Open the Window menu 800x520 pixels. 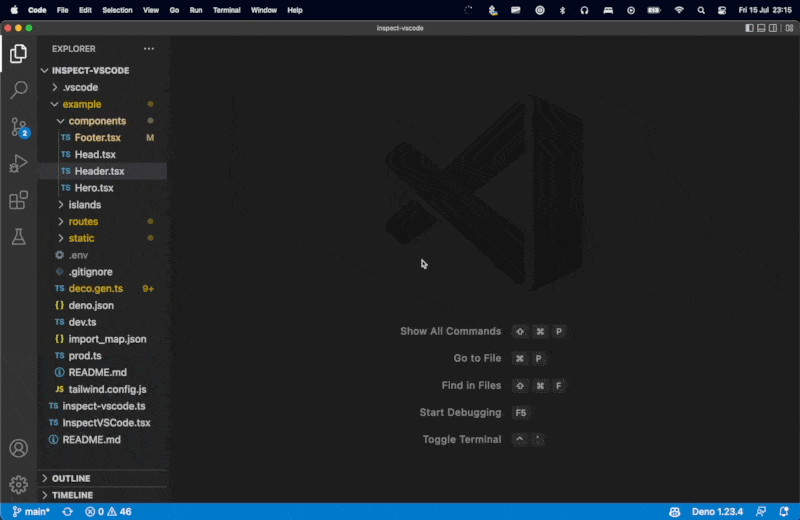tap(264, 10)
